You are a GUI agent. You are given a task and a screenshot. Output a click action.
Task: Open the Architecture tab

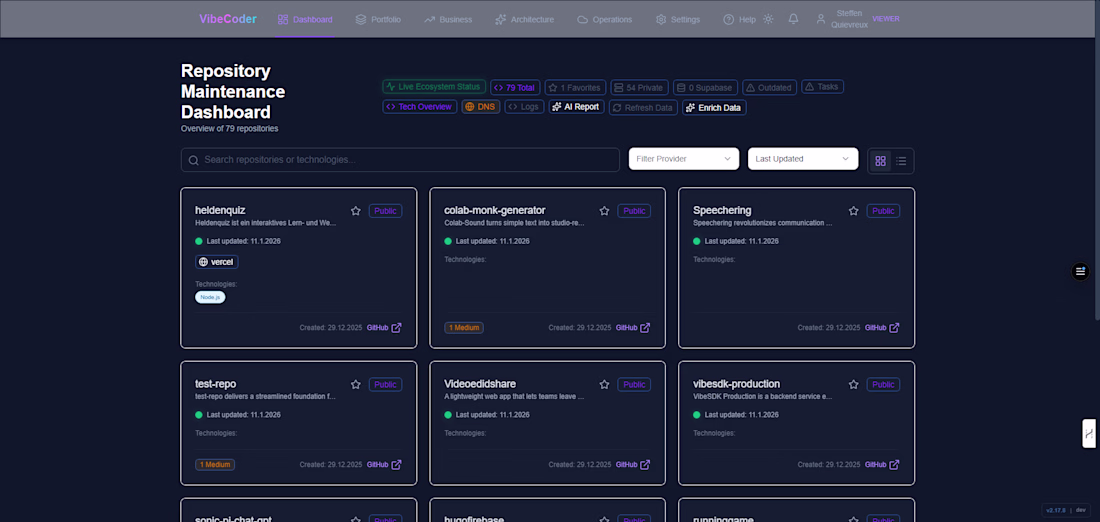(524, 20)
